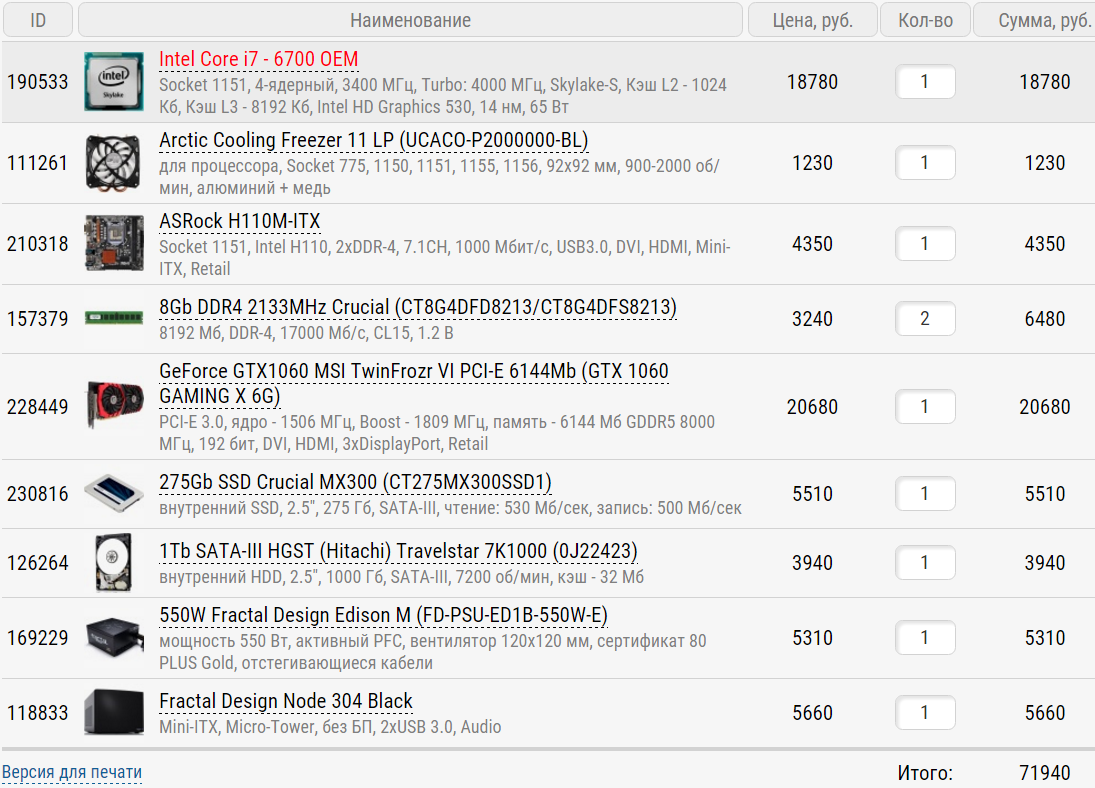
Task: Open 8Gb DDR4 2133MHz Crucial product link
Action: click(418, 307)
